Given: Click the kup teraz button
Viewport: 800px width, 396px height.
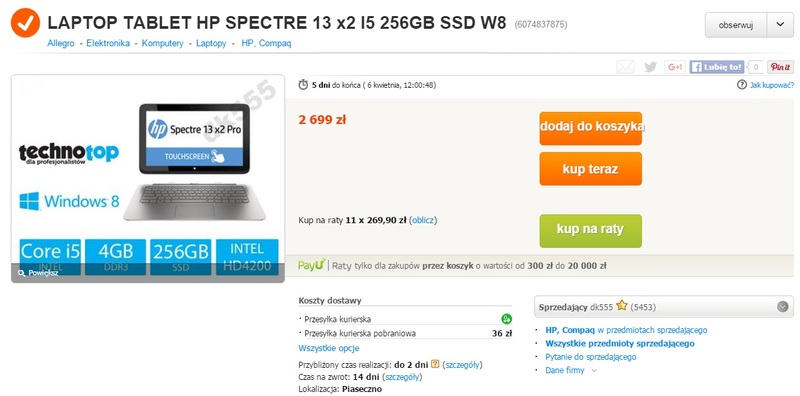Looking at the screenshot, I should point(591,169).
